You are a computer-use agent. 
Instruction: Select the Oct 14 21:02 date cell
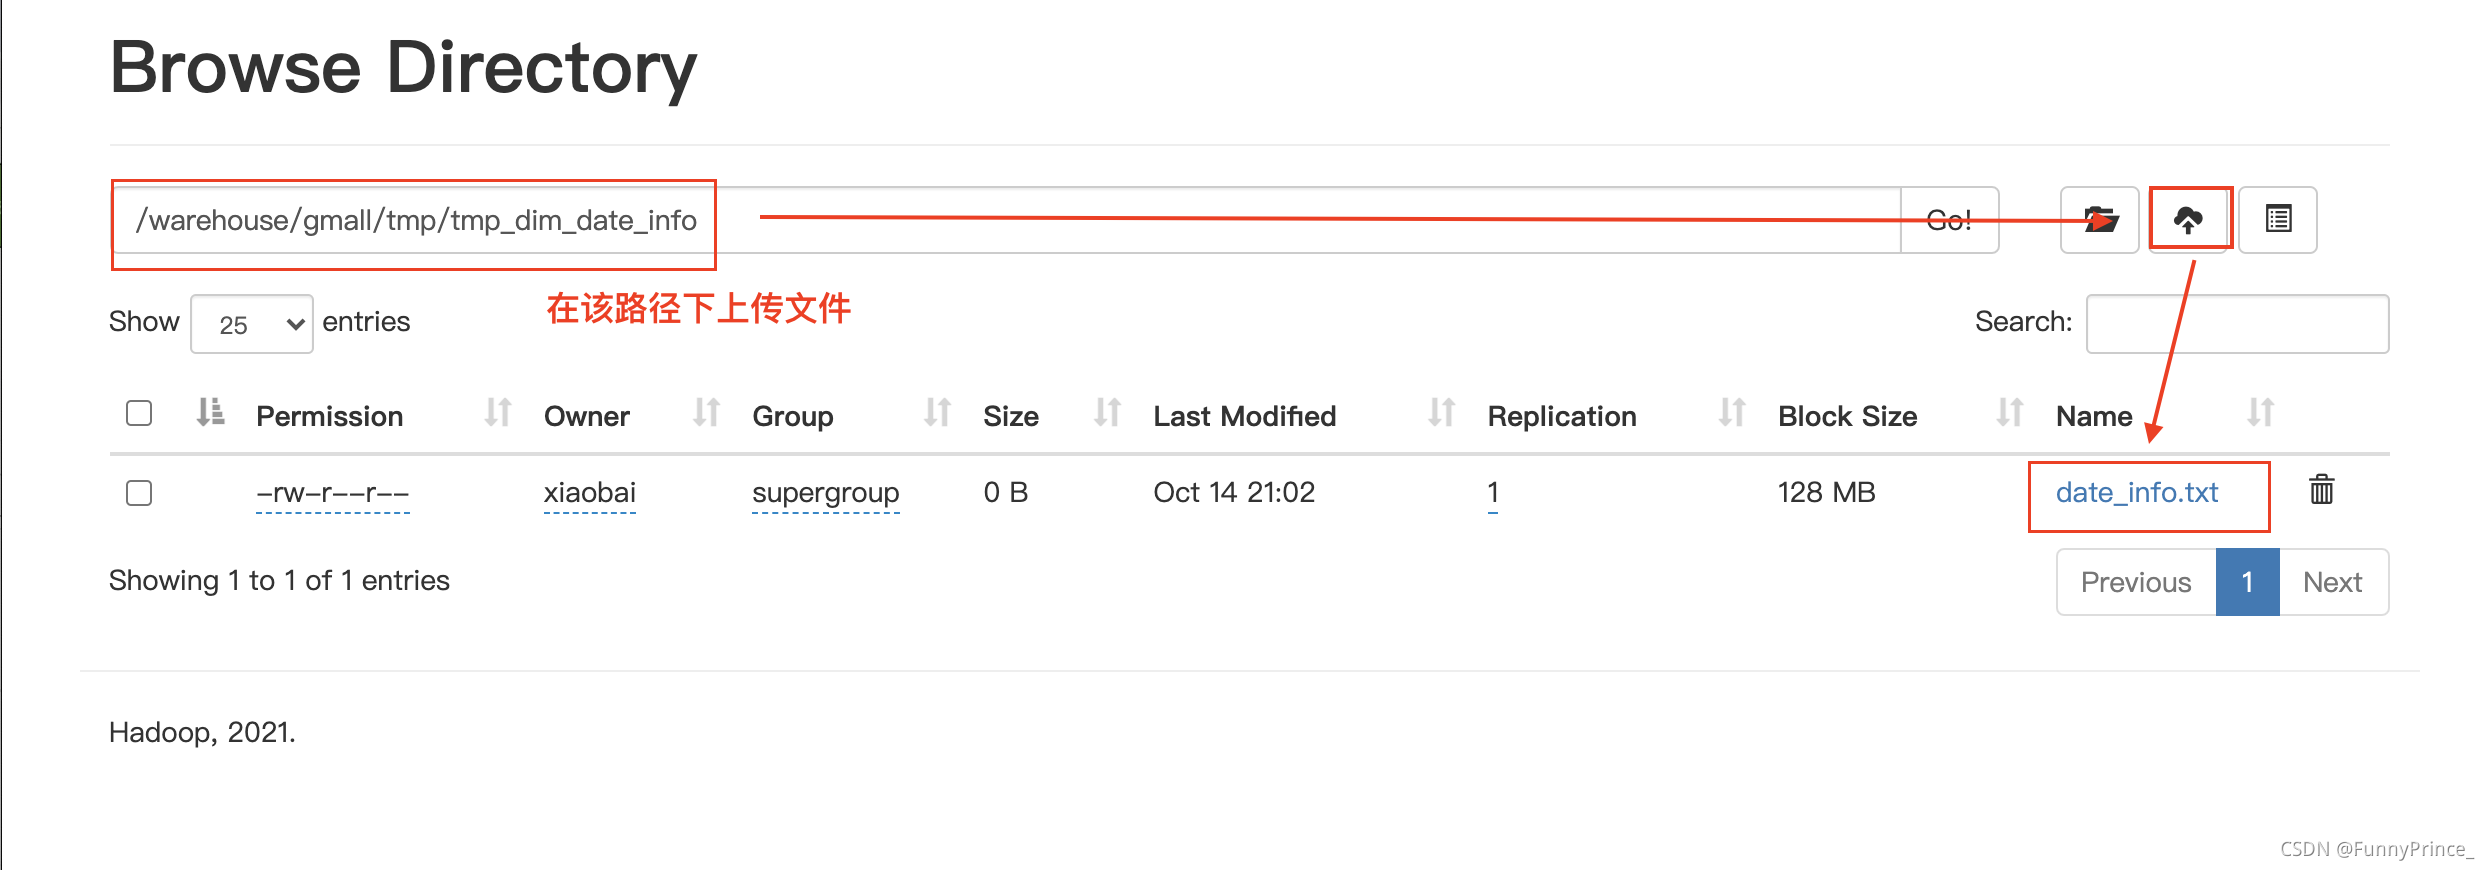click(x=1234, y=492)
